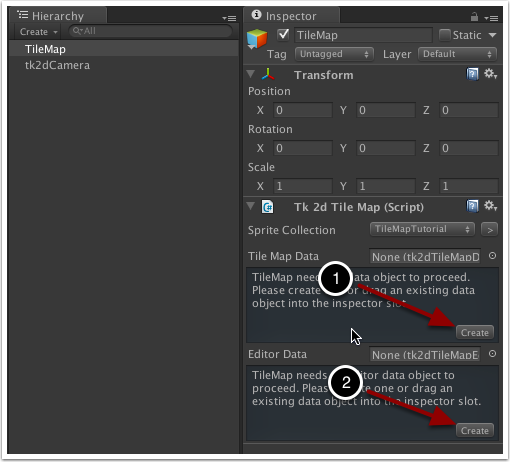Open the Layer Default dropdown
The width and height of the screenshot is (510, 462).
click(457, 54)
